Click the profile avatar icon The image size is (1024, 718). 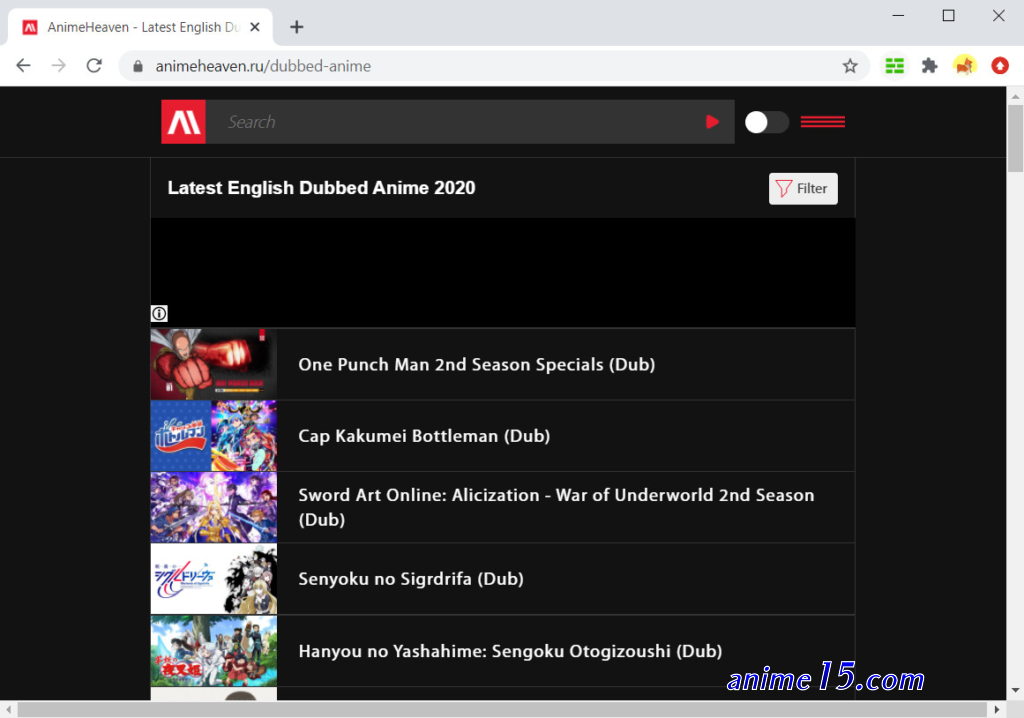click(x=965, y=65)
